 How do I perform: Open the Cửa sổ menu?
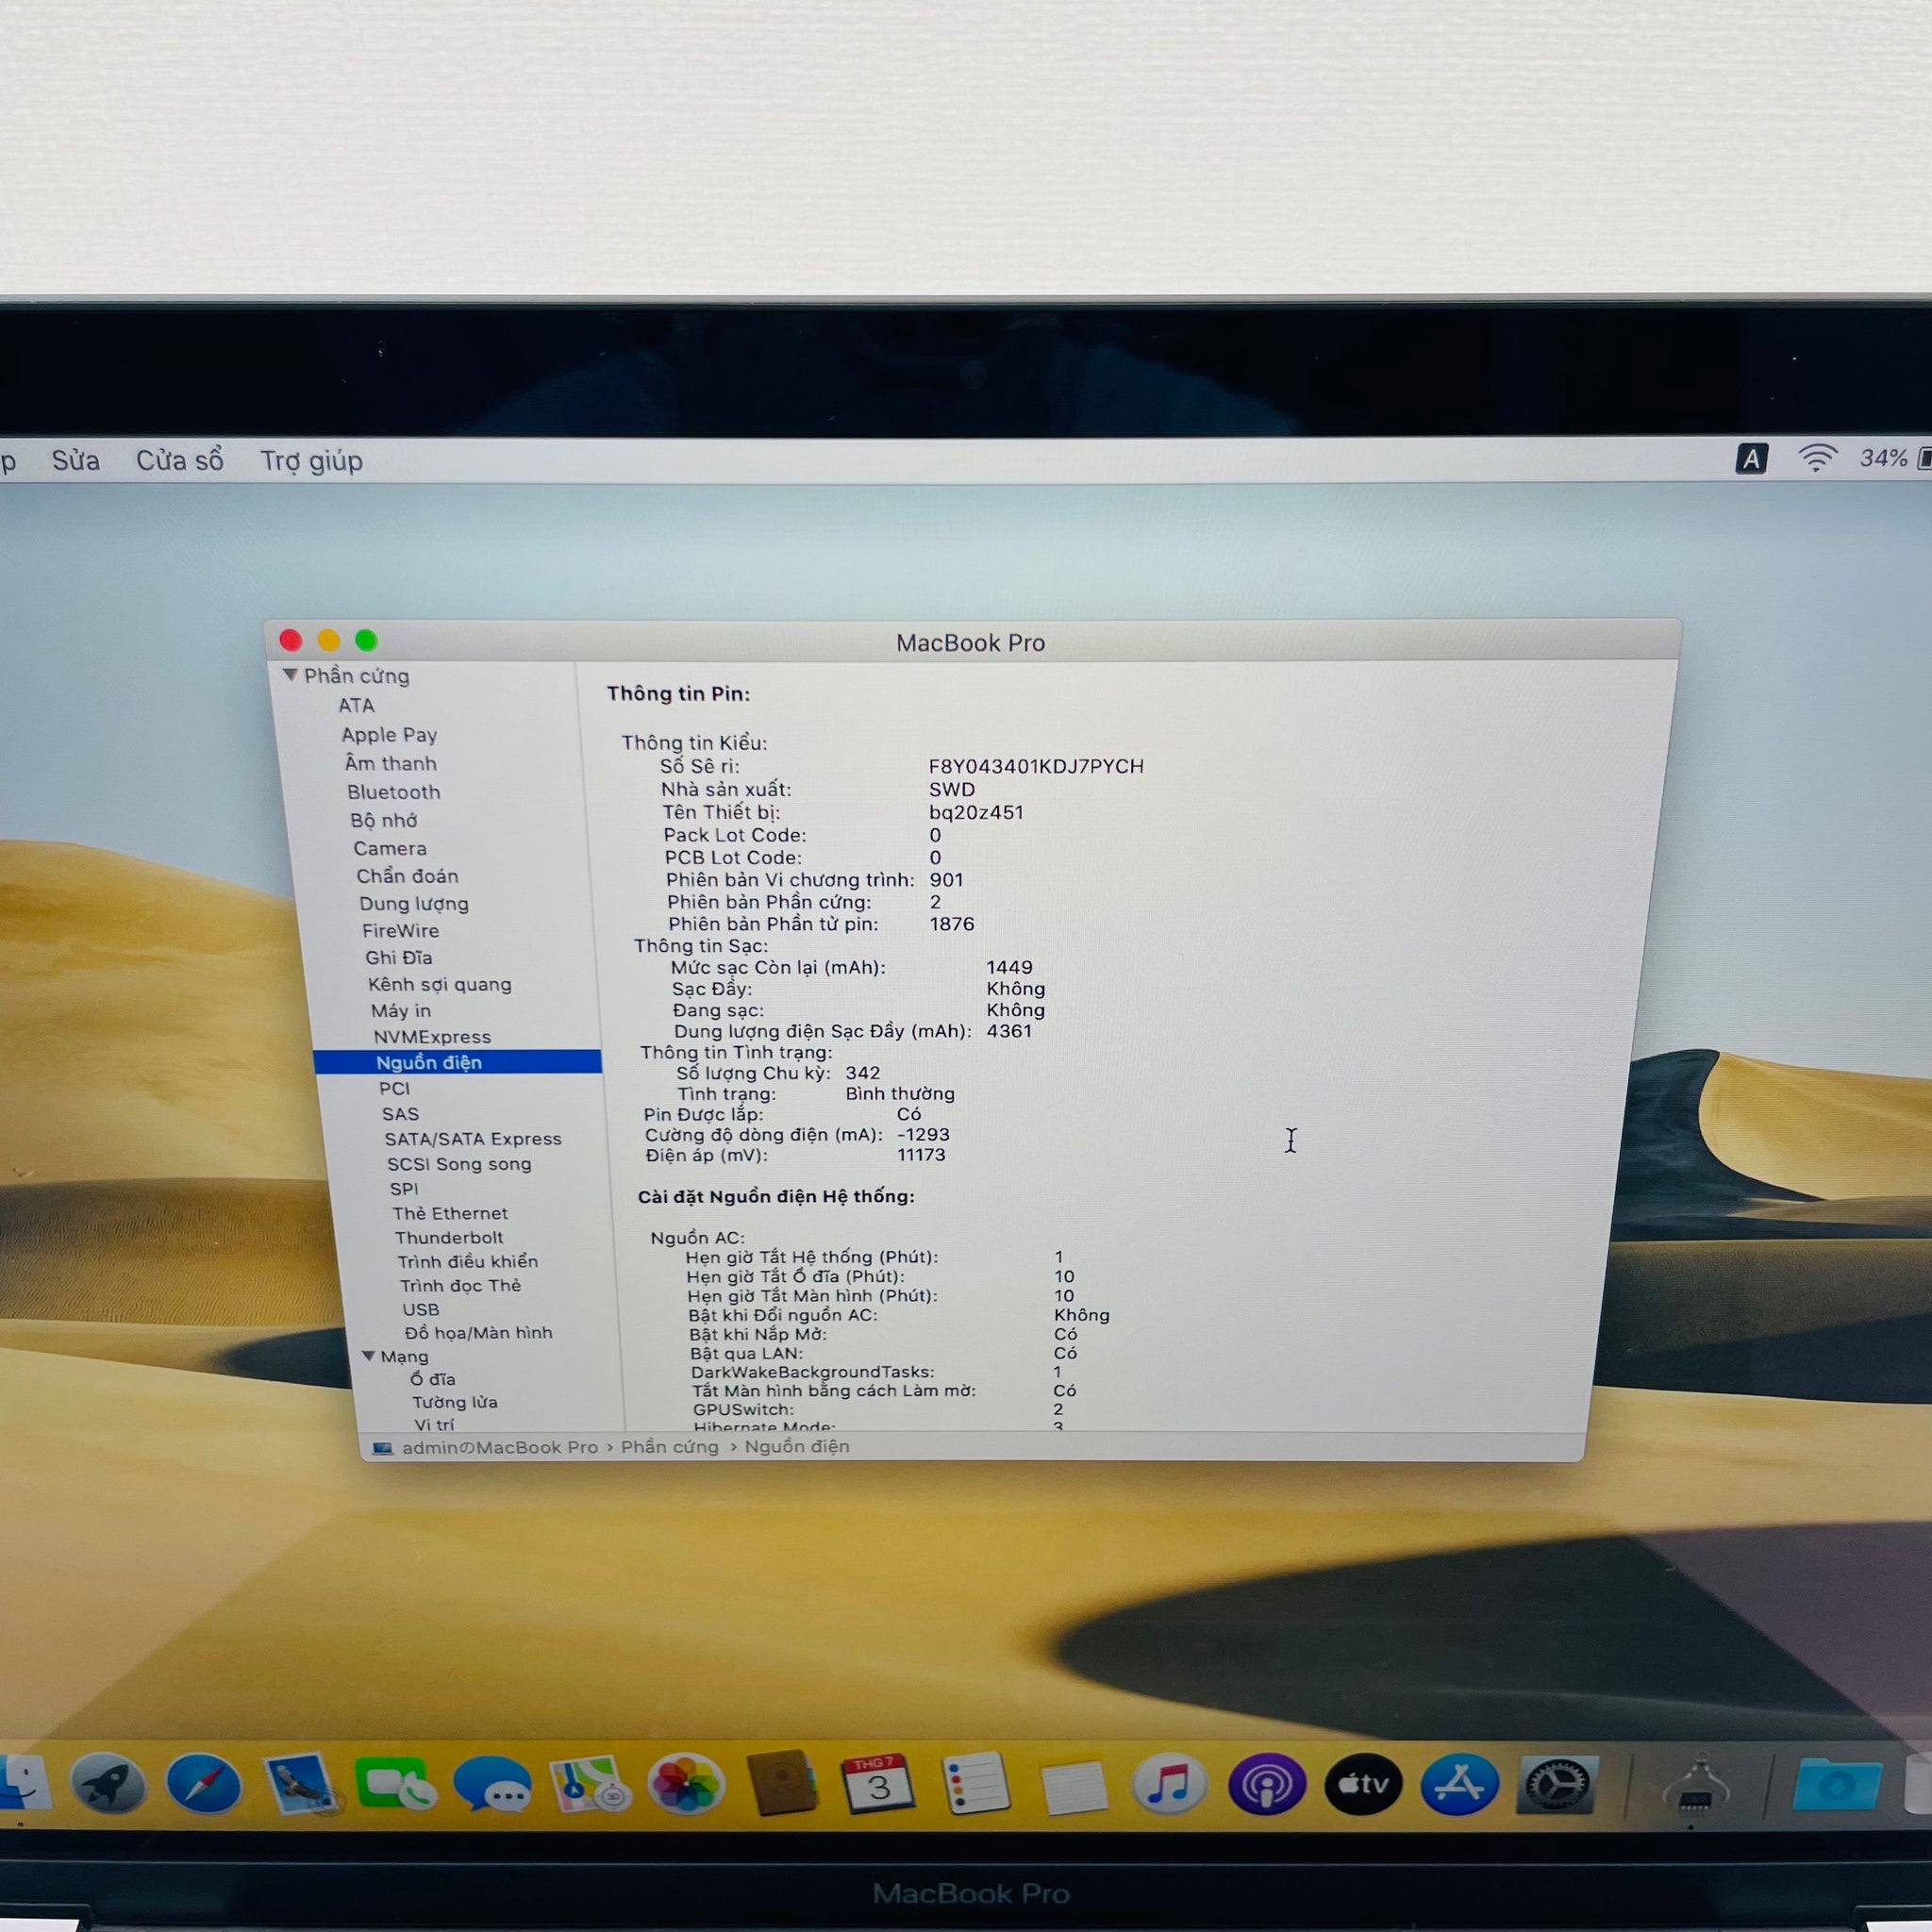pyautogui.click(x=179, y=461)
